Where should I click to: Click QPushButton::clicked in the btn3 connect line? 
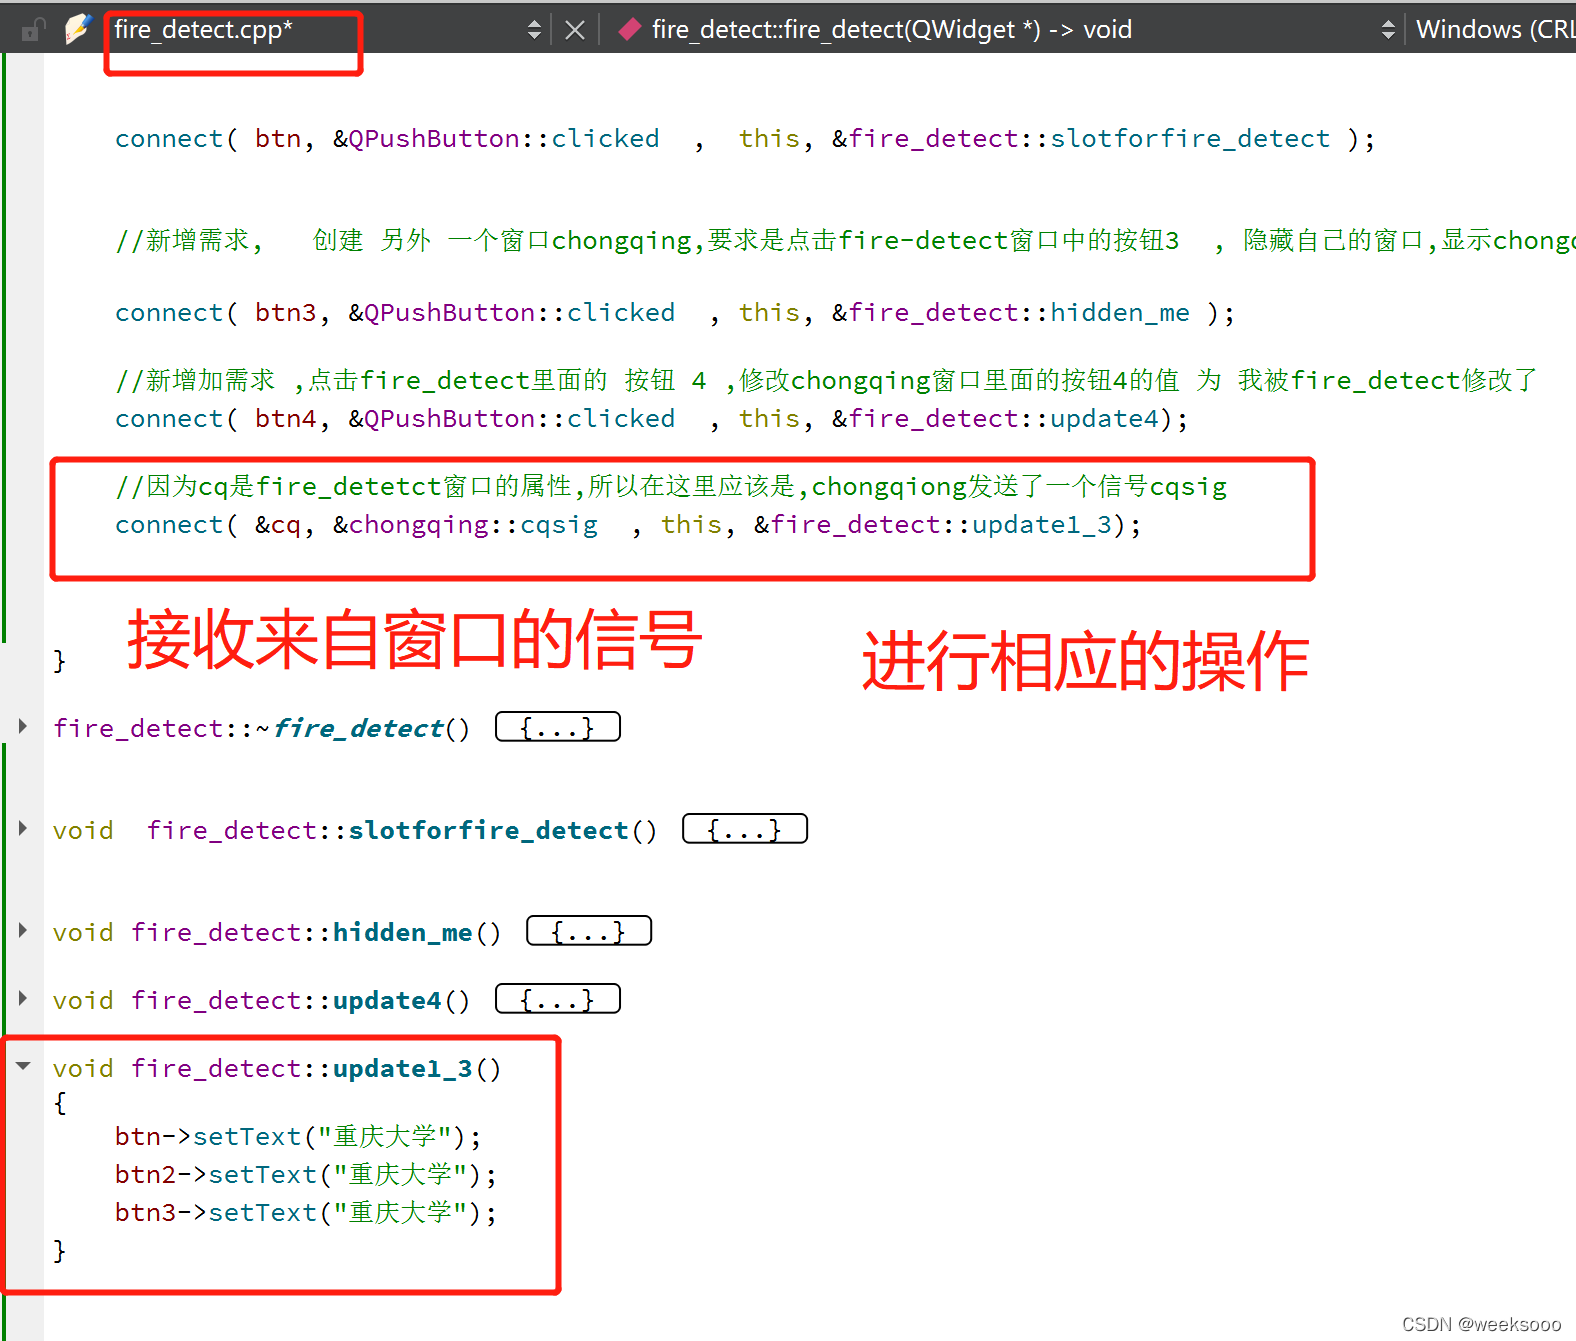[519, 313]
